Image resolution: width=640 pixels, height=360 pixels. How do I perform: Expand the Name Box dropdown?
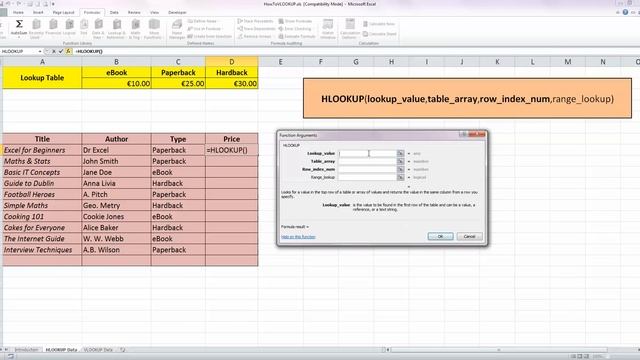click(x=40, y=51)
